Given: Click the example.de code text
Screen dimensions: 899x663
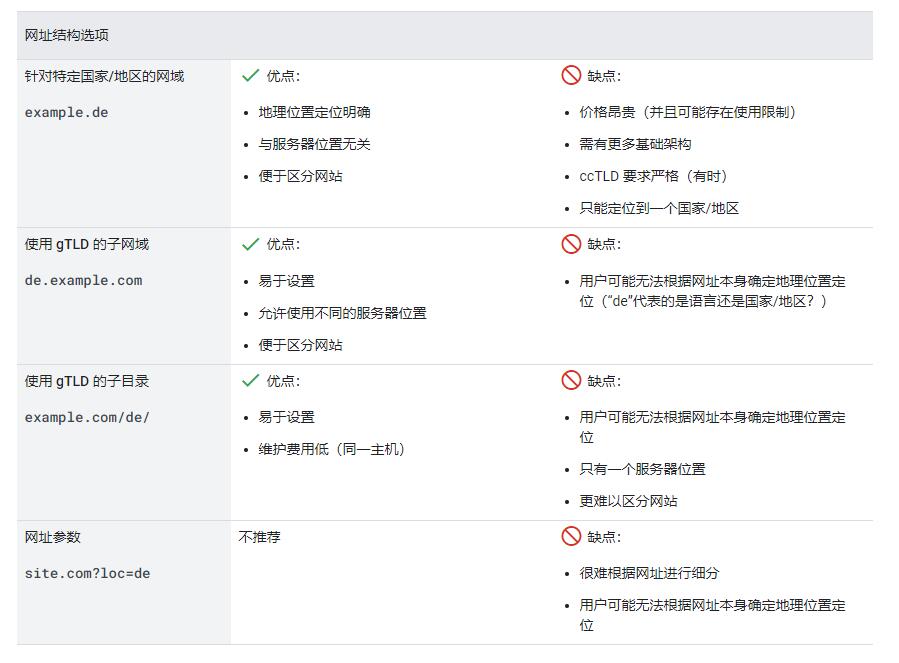Looking at the screenshot, I should tap(66, 112).
